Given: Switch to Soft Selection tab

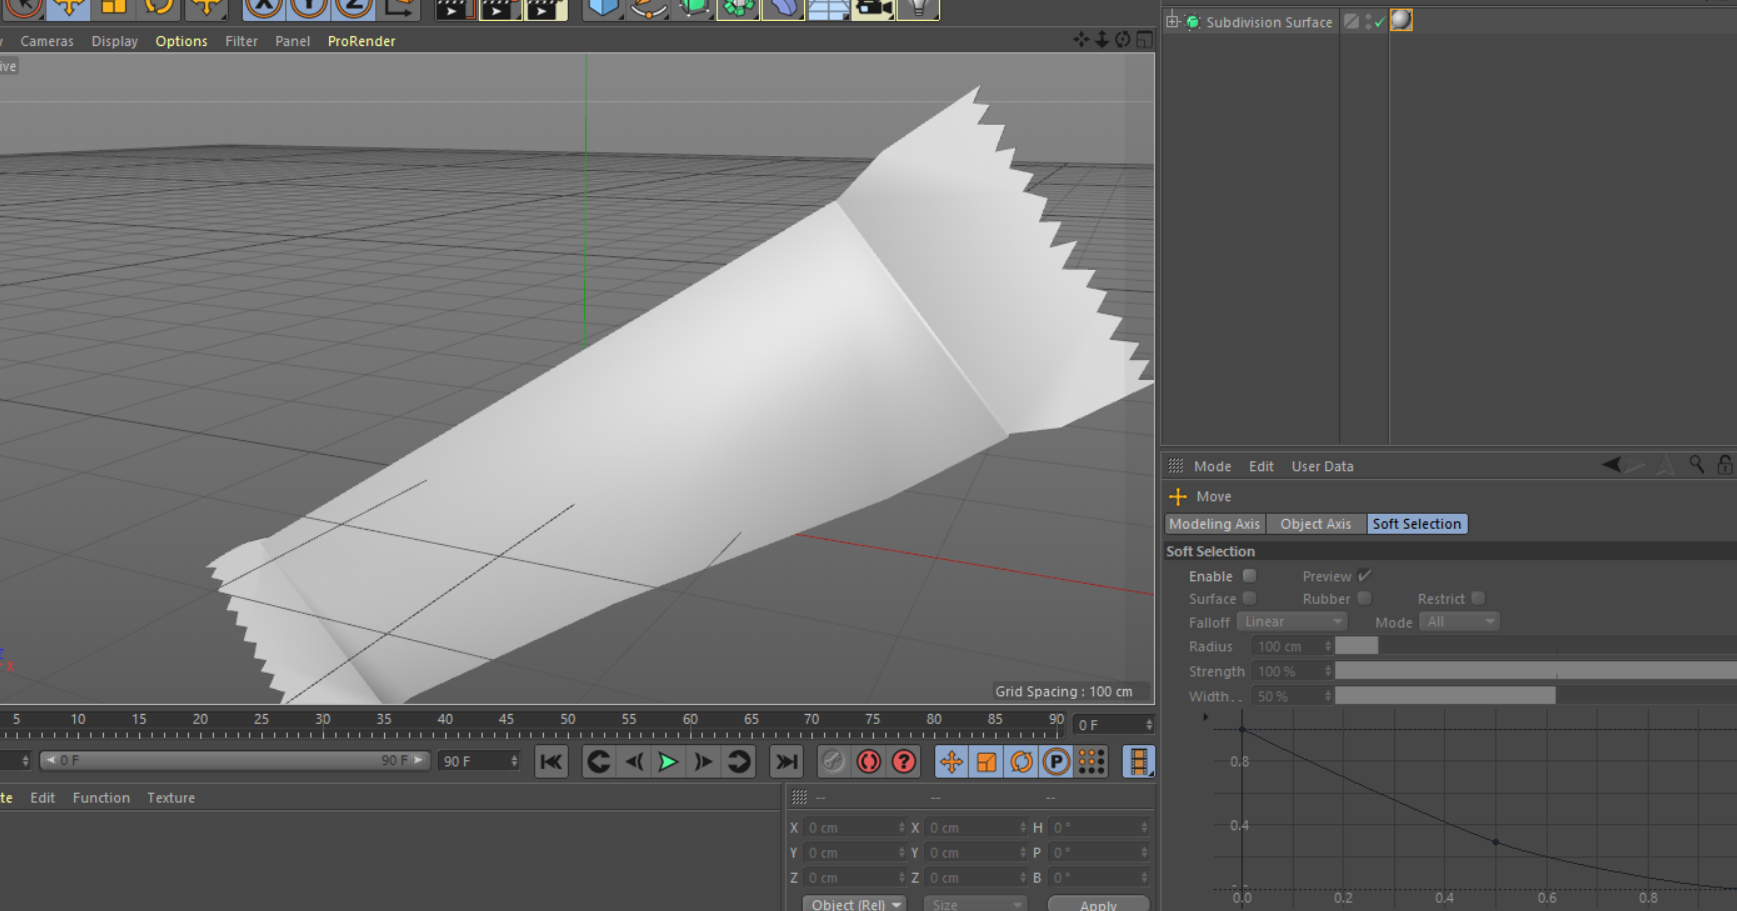Looking at the screenshot, I should 1416,524.
